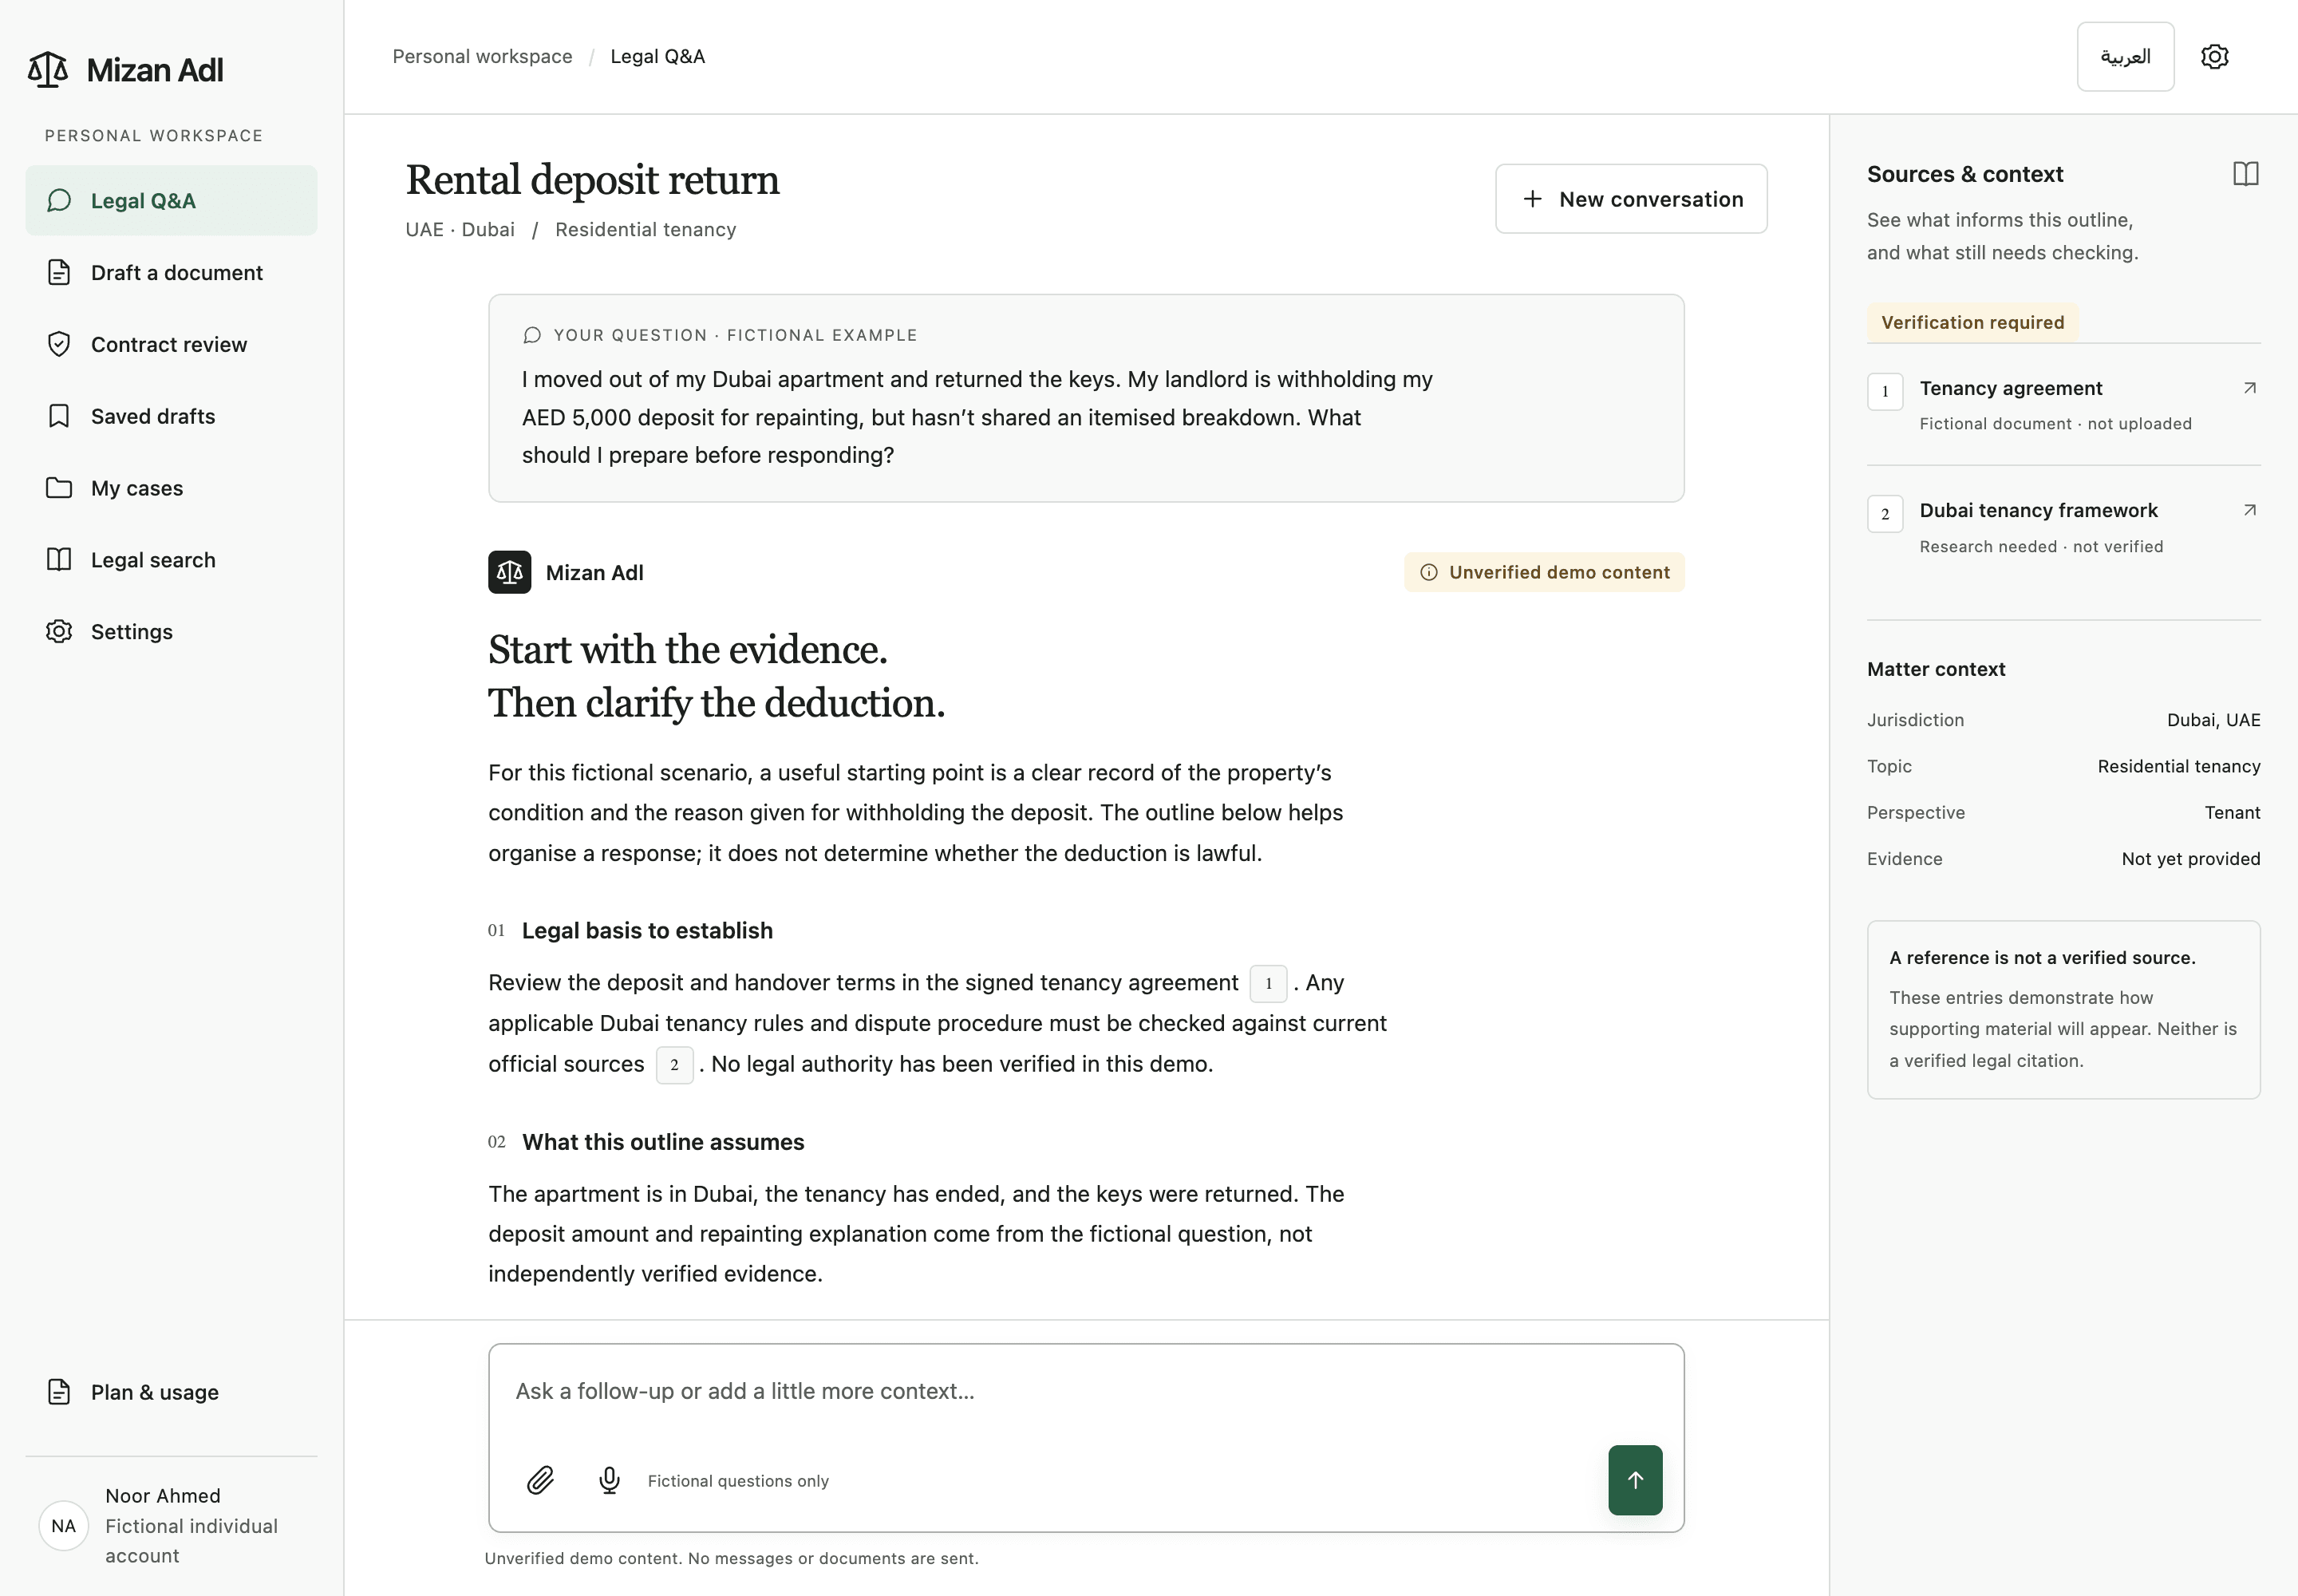The image size is (2298, 1596).
Task: Click the Residential tenancy subtitle
Action: pyautogui.click(x=645, y=230)
